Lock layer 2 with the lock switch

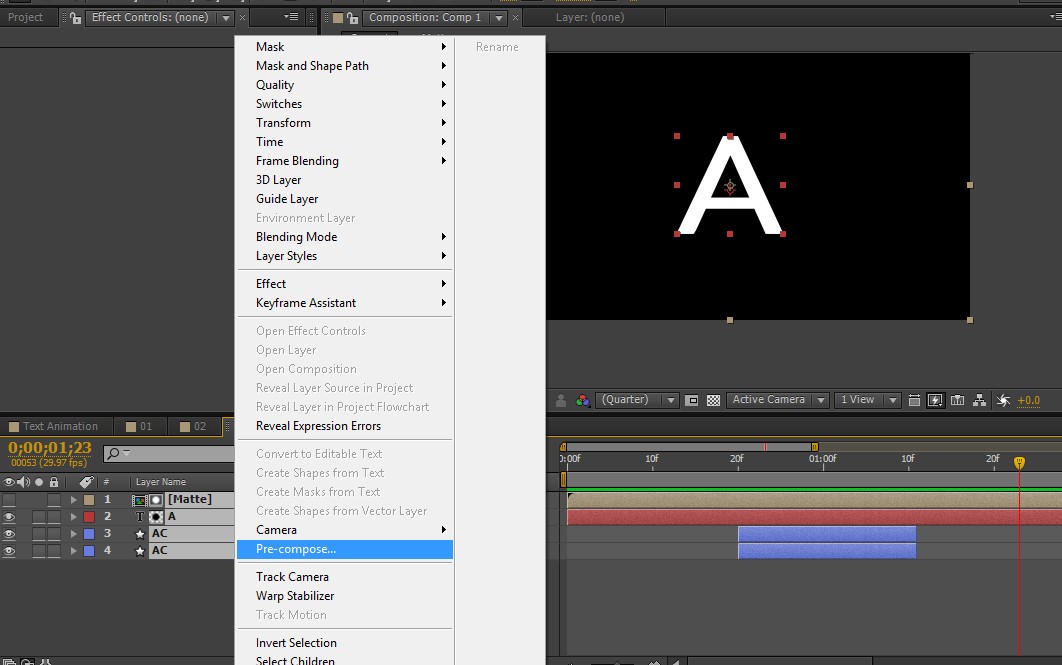54,517
